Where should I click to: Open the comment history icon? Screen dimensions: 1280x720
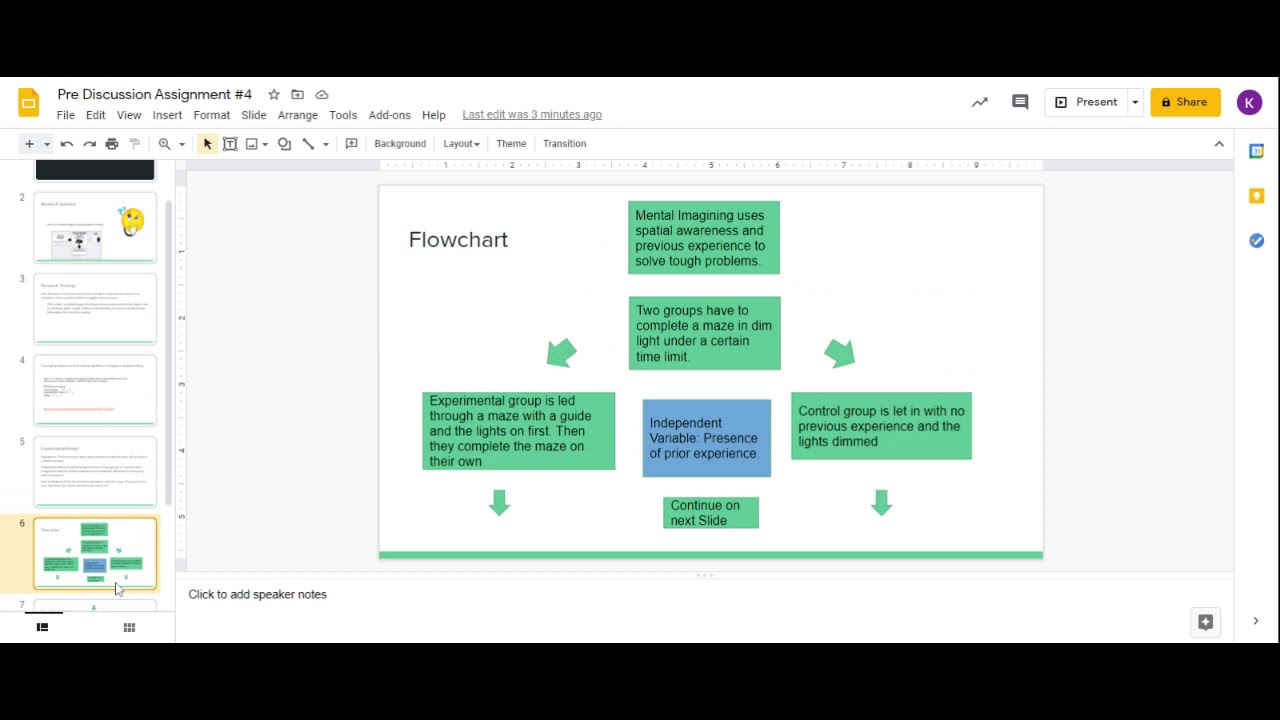tap(1020, 102)
